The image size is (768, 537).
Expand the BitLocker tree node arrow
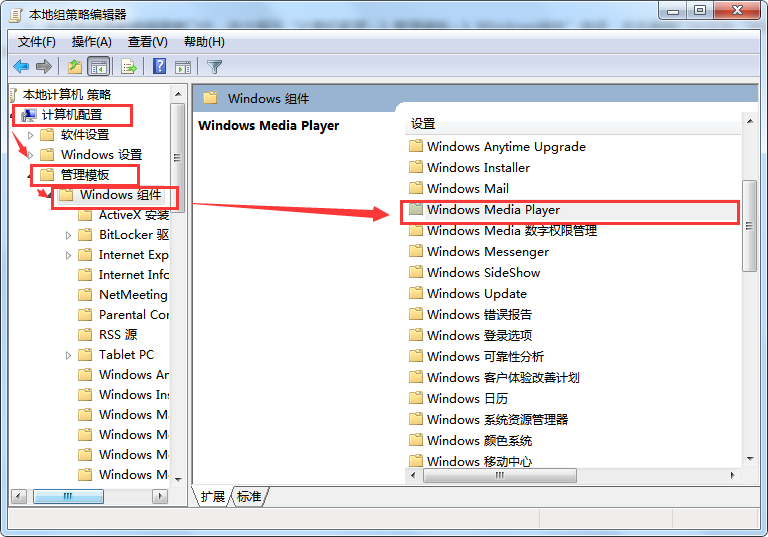coord(69,235)
